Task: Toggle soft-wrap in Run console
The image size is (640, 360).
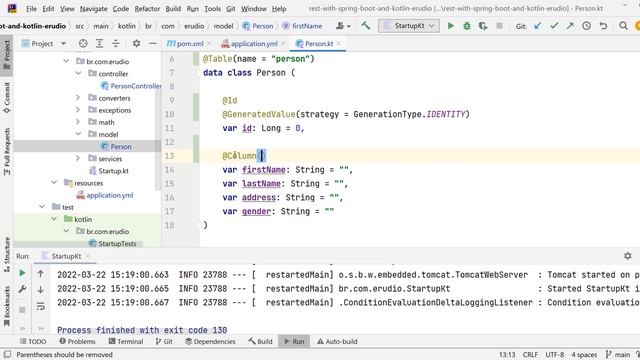Action: coord(40,306)
